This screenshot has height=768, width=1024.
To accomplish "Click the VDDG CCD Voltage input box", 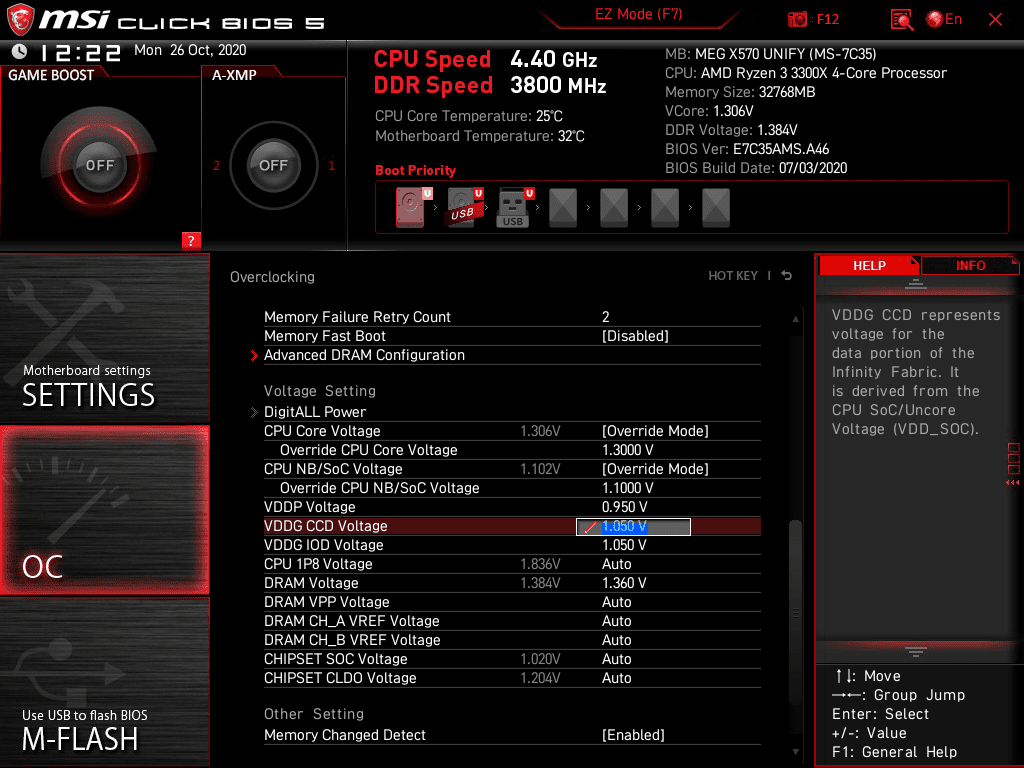I will point(633,526).
